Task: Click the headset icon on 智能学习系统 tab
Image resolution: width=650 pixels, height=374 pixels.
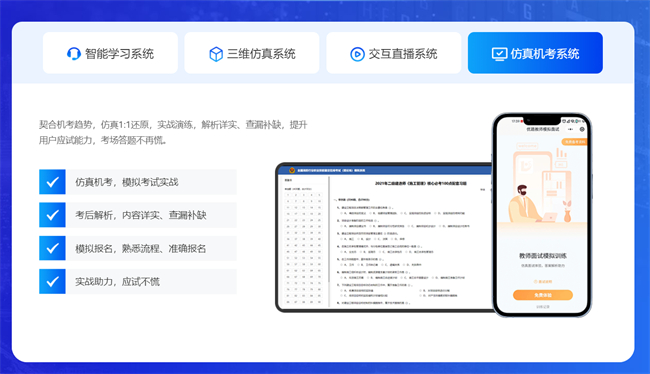Action: click(73, 53)
